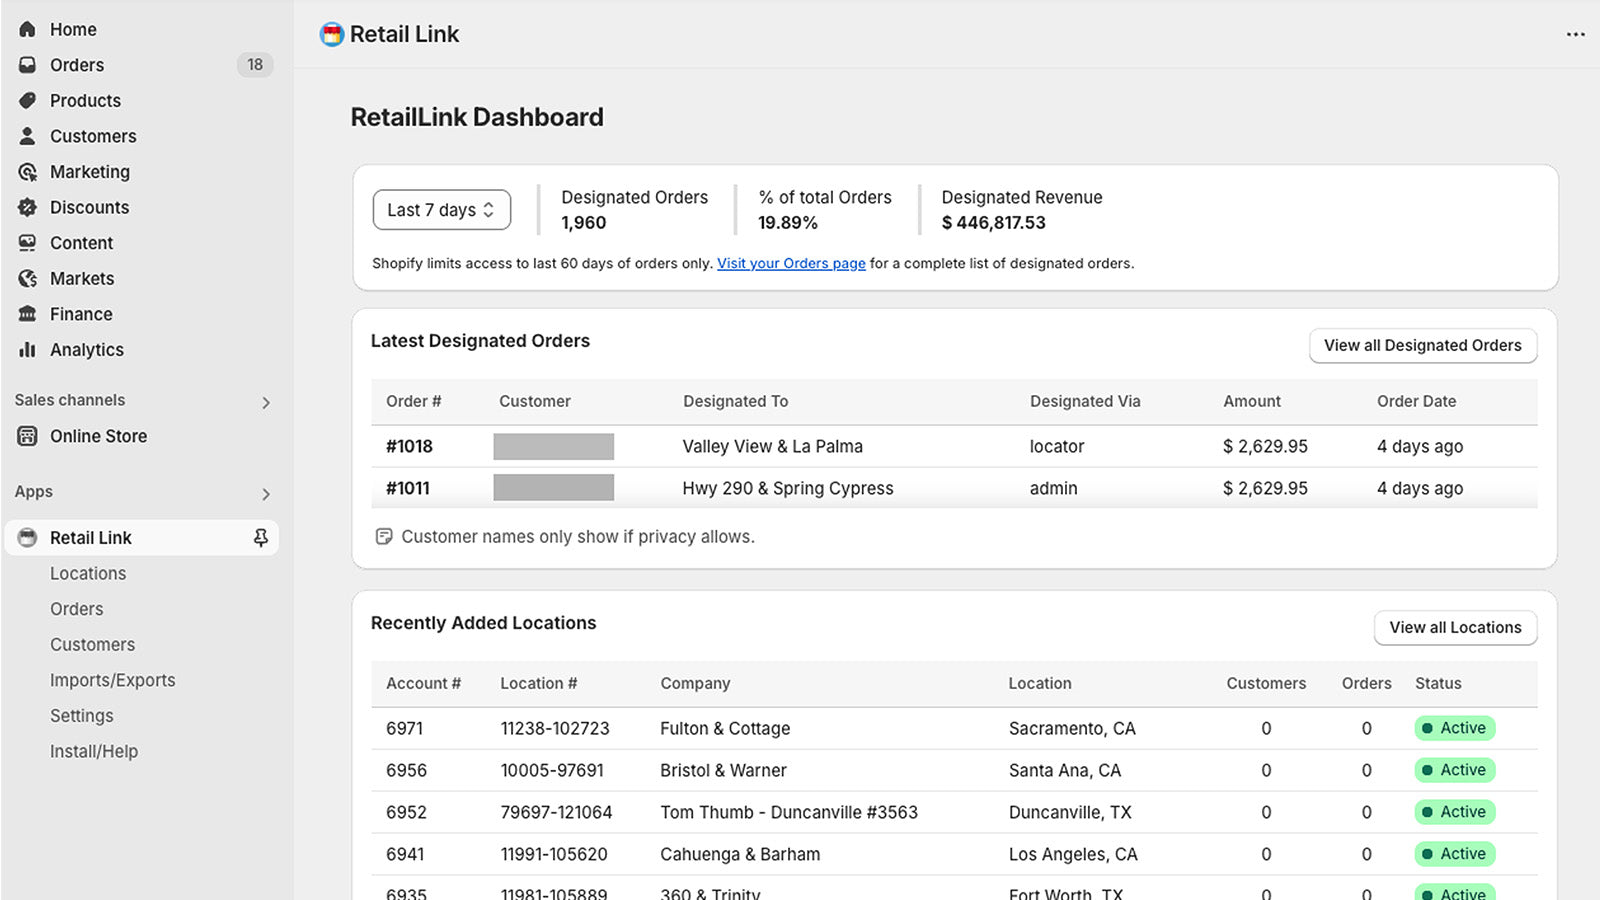
Task: Click the Online Store icon
Action: [27, 436]
